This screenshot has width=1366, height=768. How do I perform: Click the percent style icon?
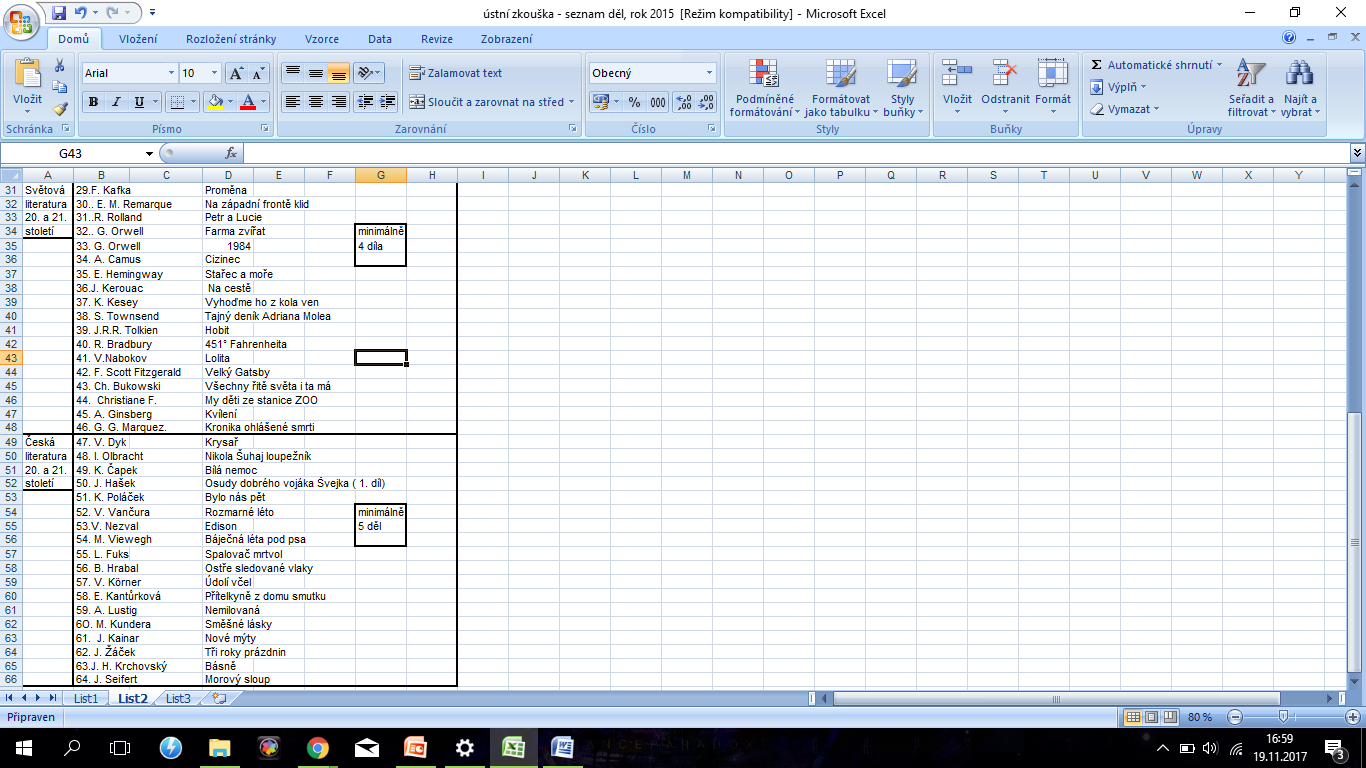pos(634,102)
